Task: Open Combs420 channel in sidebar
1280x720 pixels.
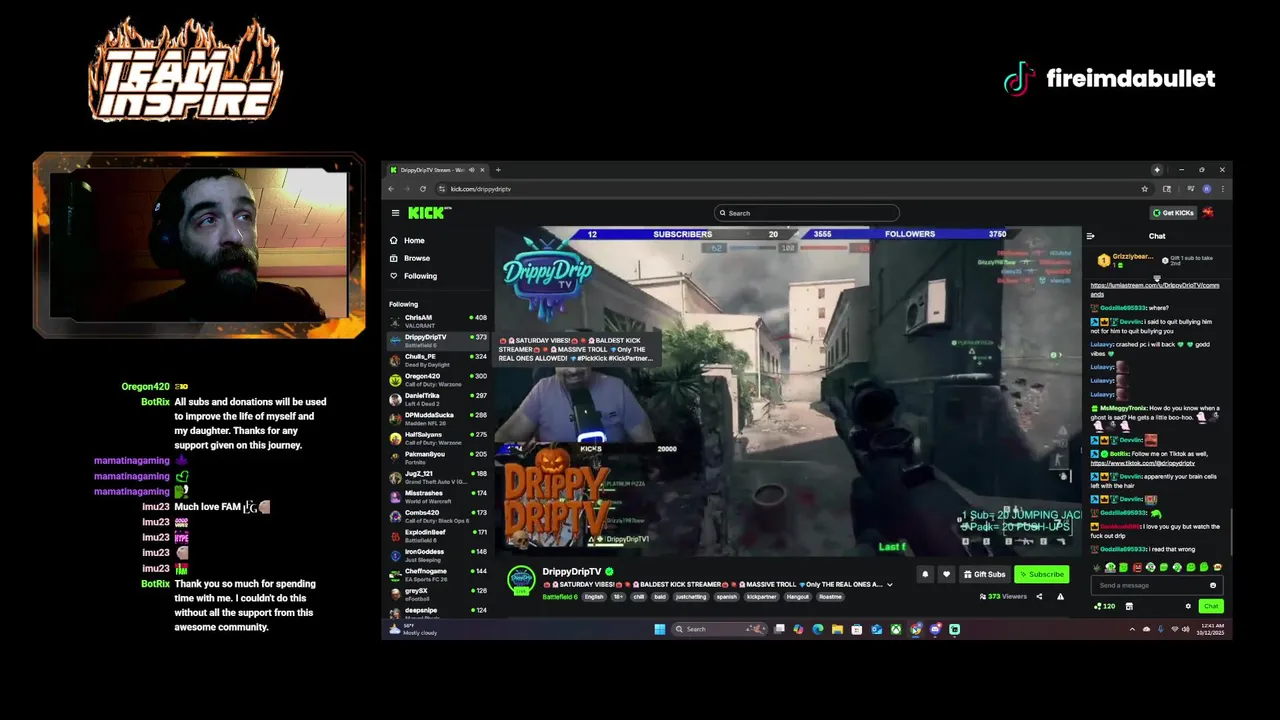Action: coord(438,516)
